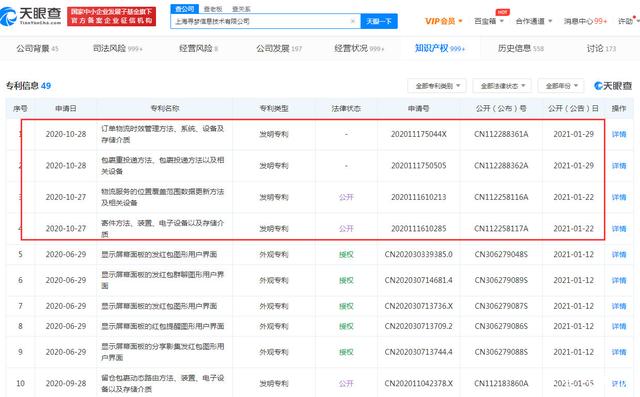Click 详情 for patent CN112288362A

[x=619, y=166]
